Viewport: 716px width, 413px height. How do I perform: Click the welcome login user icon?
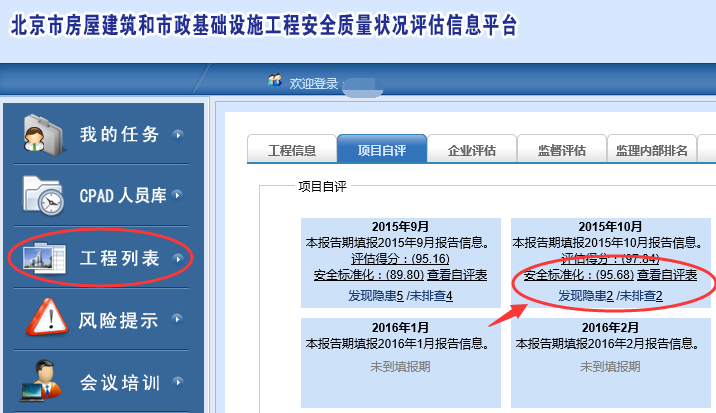(275, 82)
